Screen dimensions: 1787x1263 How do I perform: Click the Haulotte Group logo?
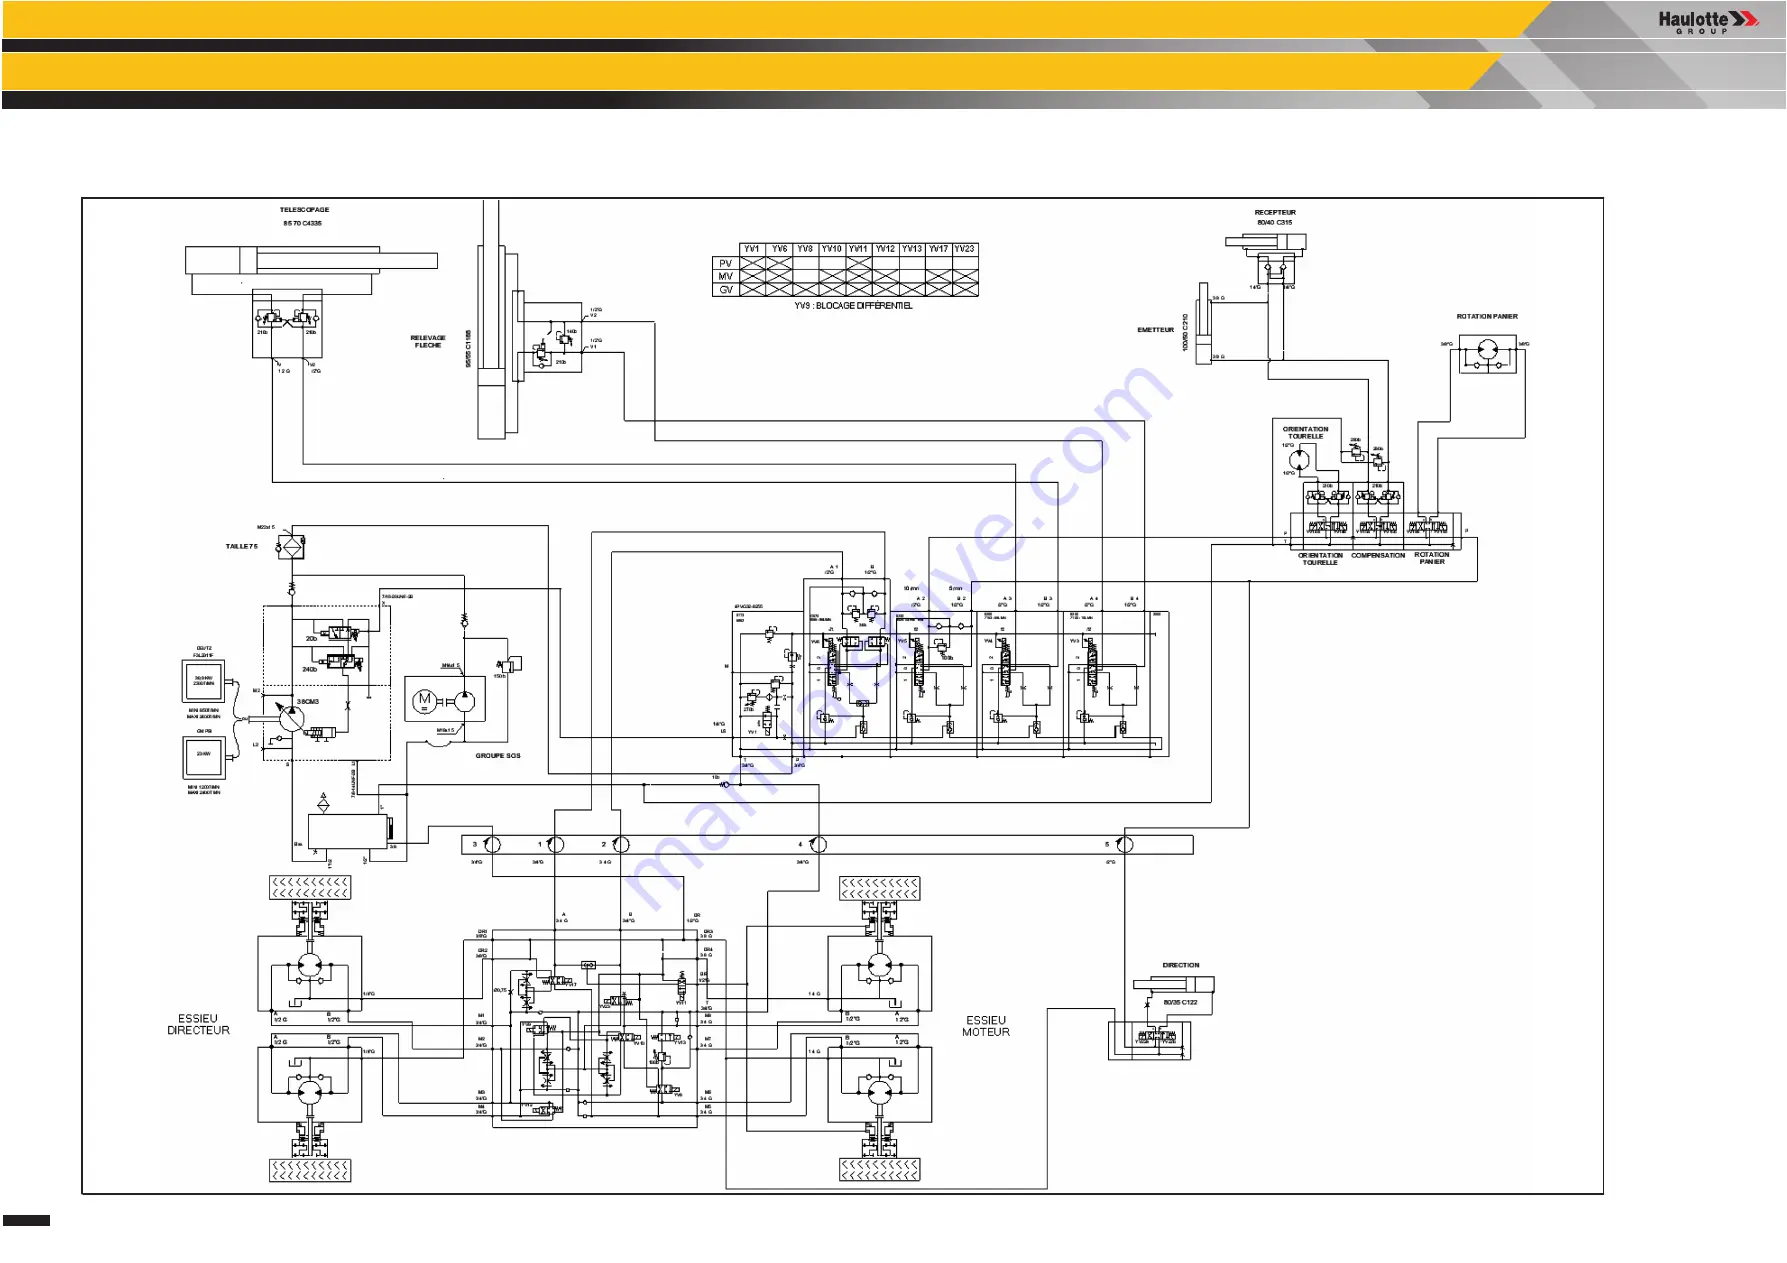(1707, 22)
